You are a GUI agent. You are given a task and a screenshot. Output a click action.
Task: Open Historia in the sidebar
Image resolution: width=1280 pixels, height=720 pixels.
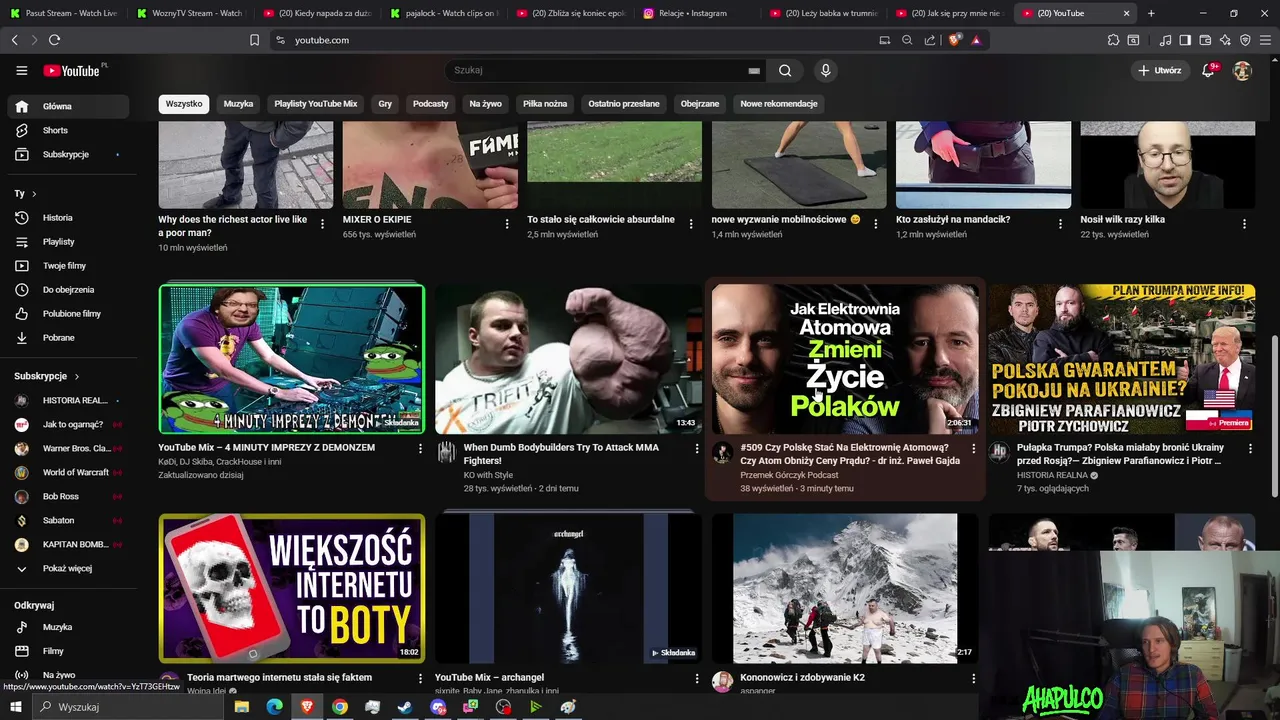pos(66,218)
